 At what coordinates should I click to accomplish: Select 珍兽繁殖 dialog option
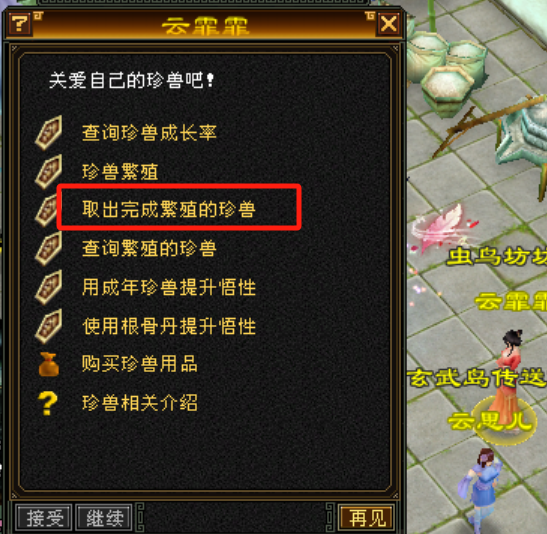(120, 172)
